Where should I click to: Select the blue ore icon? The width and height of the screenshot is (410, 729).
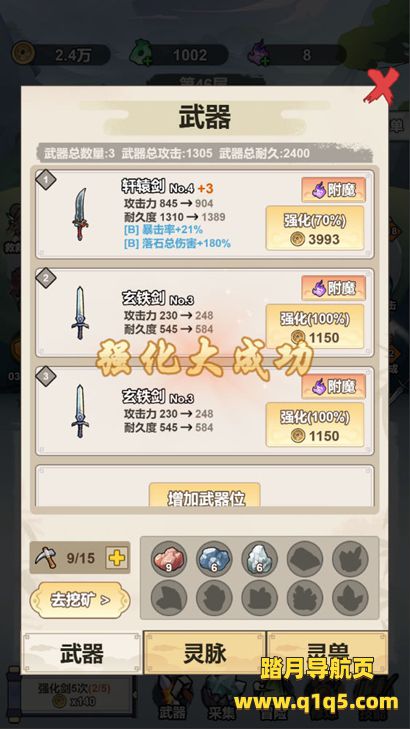coord(214,558)
